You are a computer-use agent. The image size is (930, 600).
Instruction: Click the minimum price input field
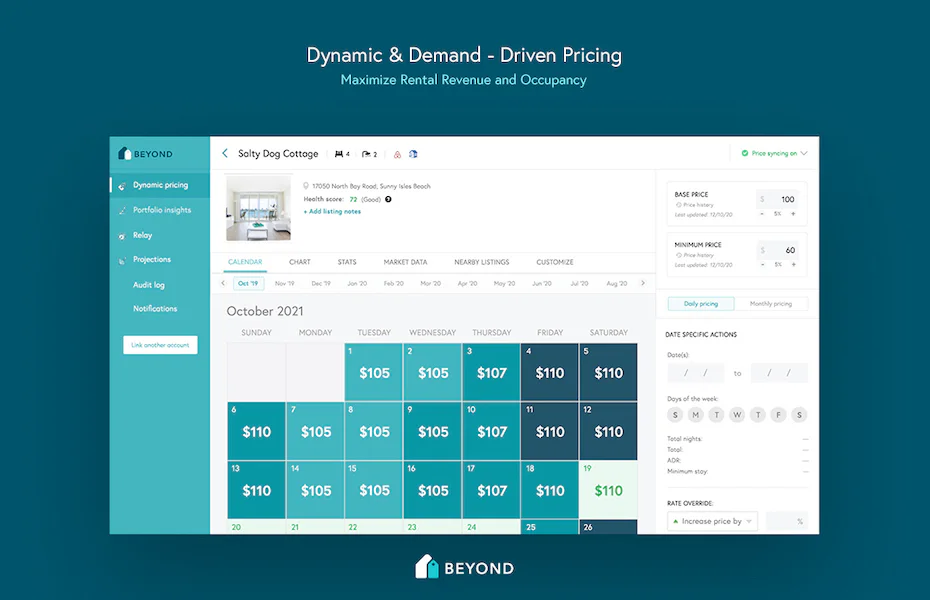778,250
